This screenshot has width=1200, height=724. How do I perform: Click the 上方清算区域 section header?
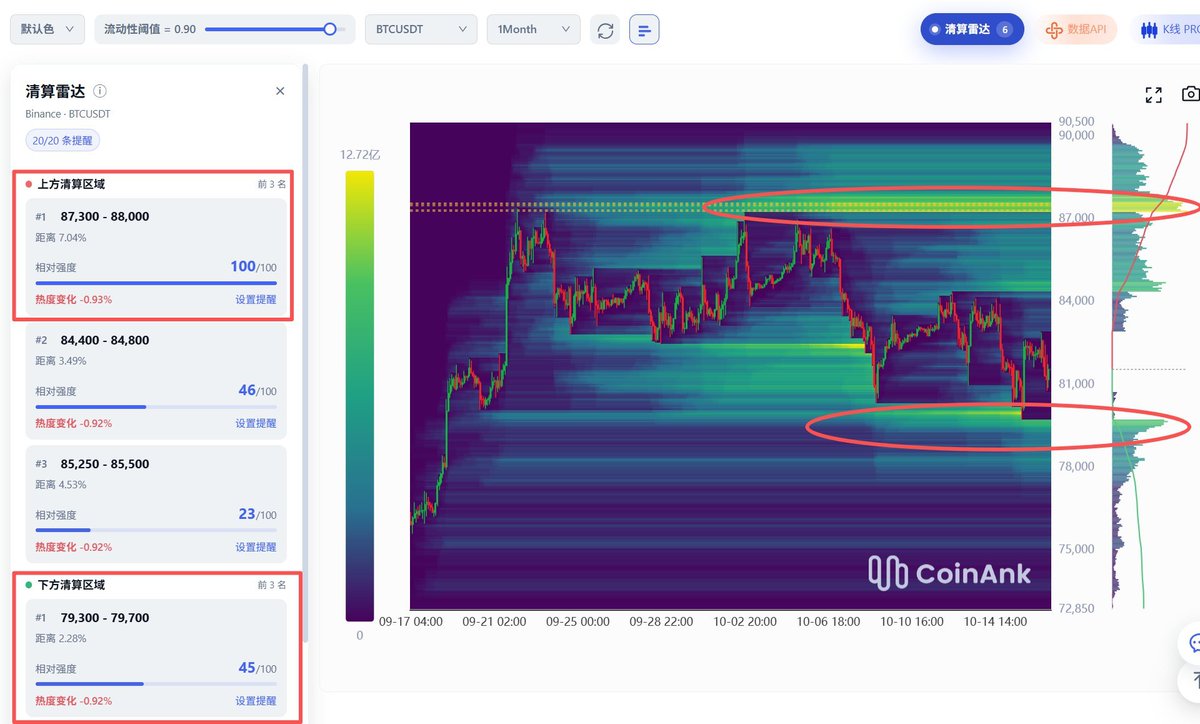(71, 184)
